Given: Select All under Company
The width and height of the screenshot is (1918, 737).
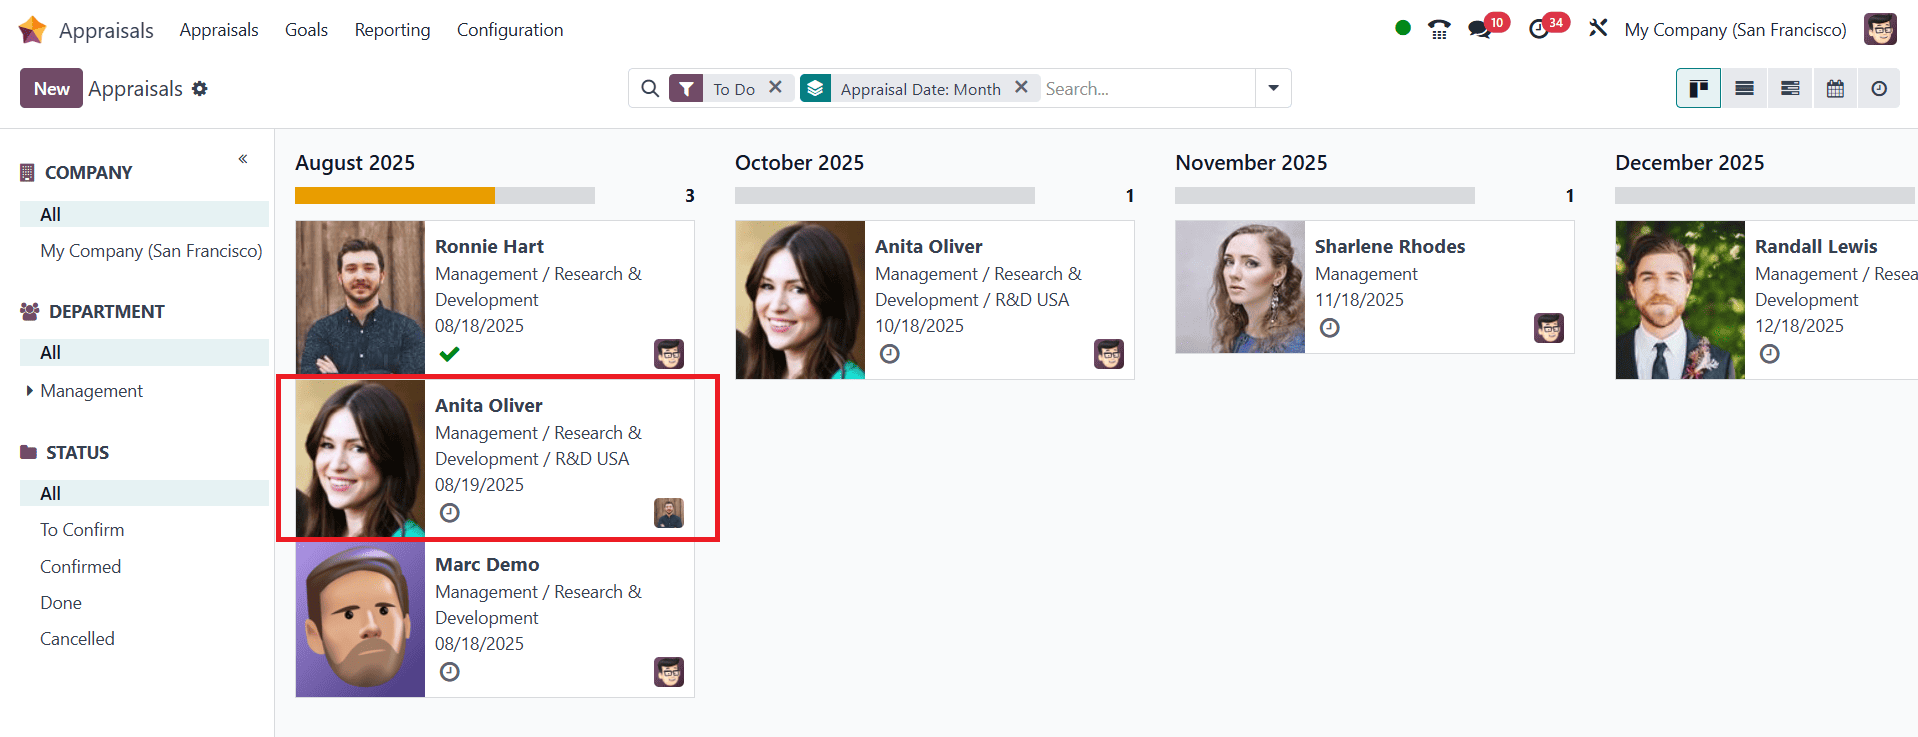Looking at the screenshot, I should click(144, 214).
